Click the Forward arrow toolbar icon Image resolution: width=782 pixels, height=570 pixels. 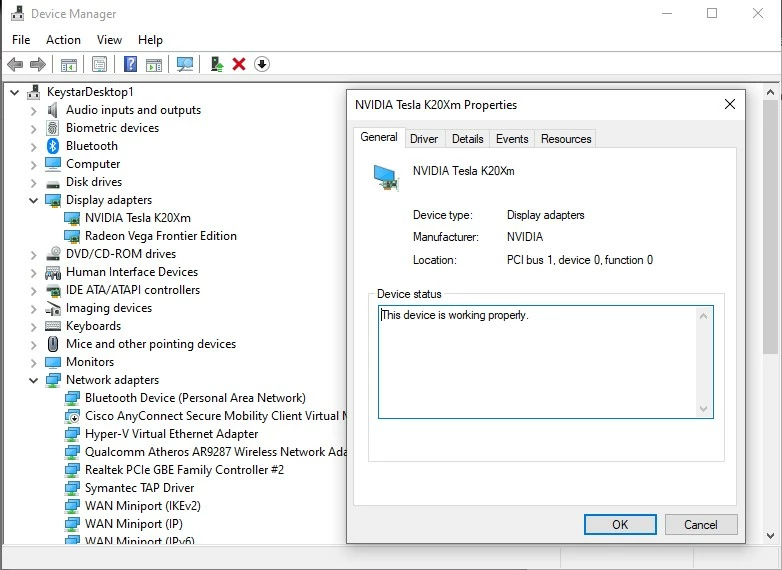38,64
